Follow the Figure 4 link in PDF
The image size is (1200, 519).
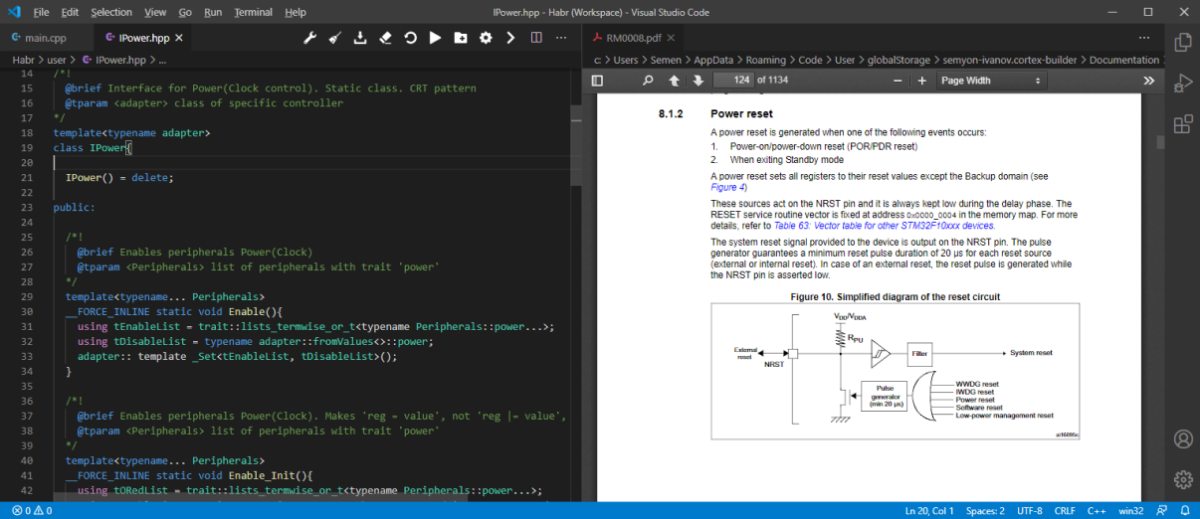coord(729,187)
